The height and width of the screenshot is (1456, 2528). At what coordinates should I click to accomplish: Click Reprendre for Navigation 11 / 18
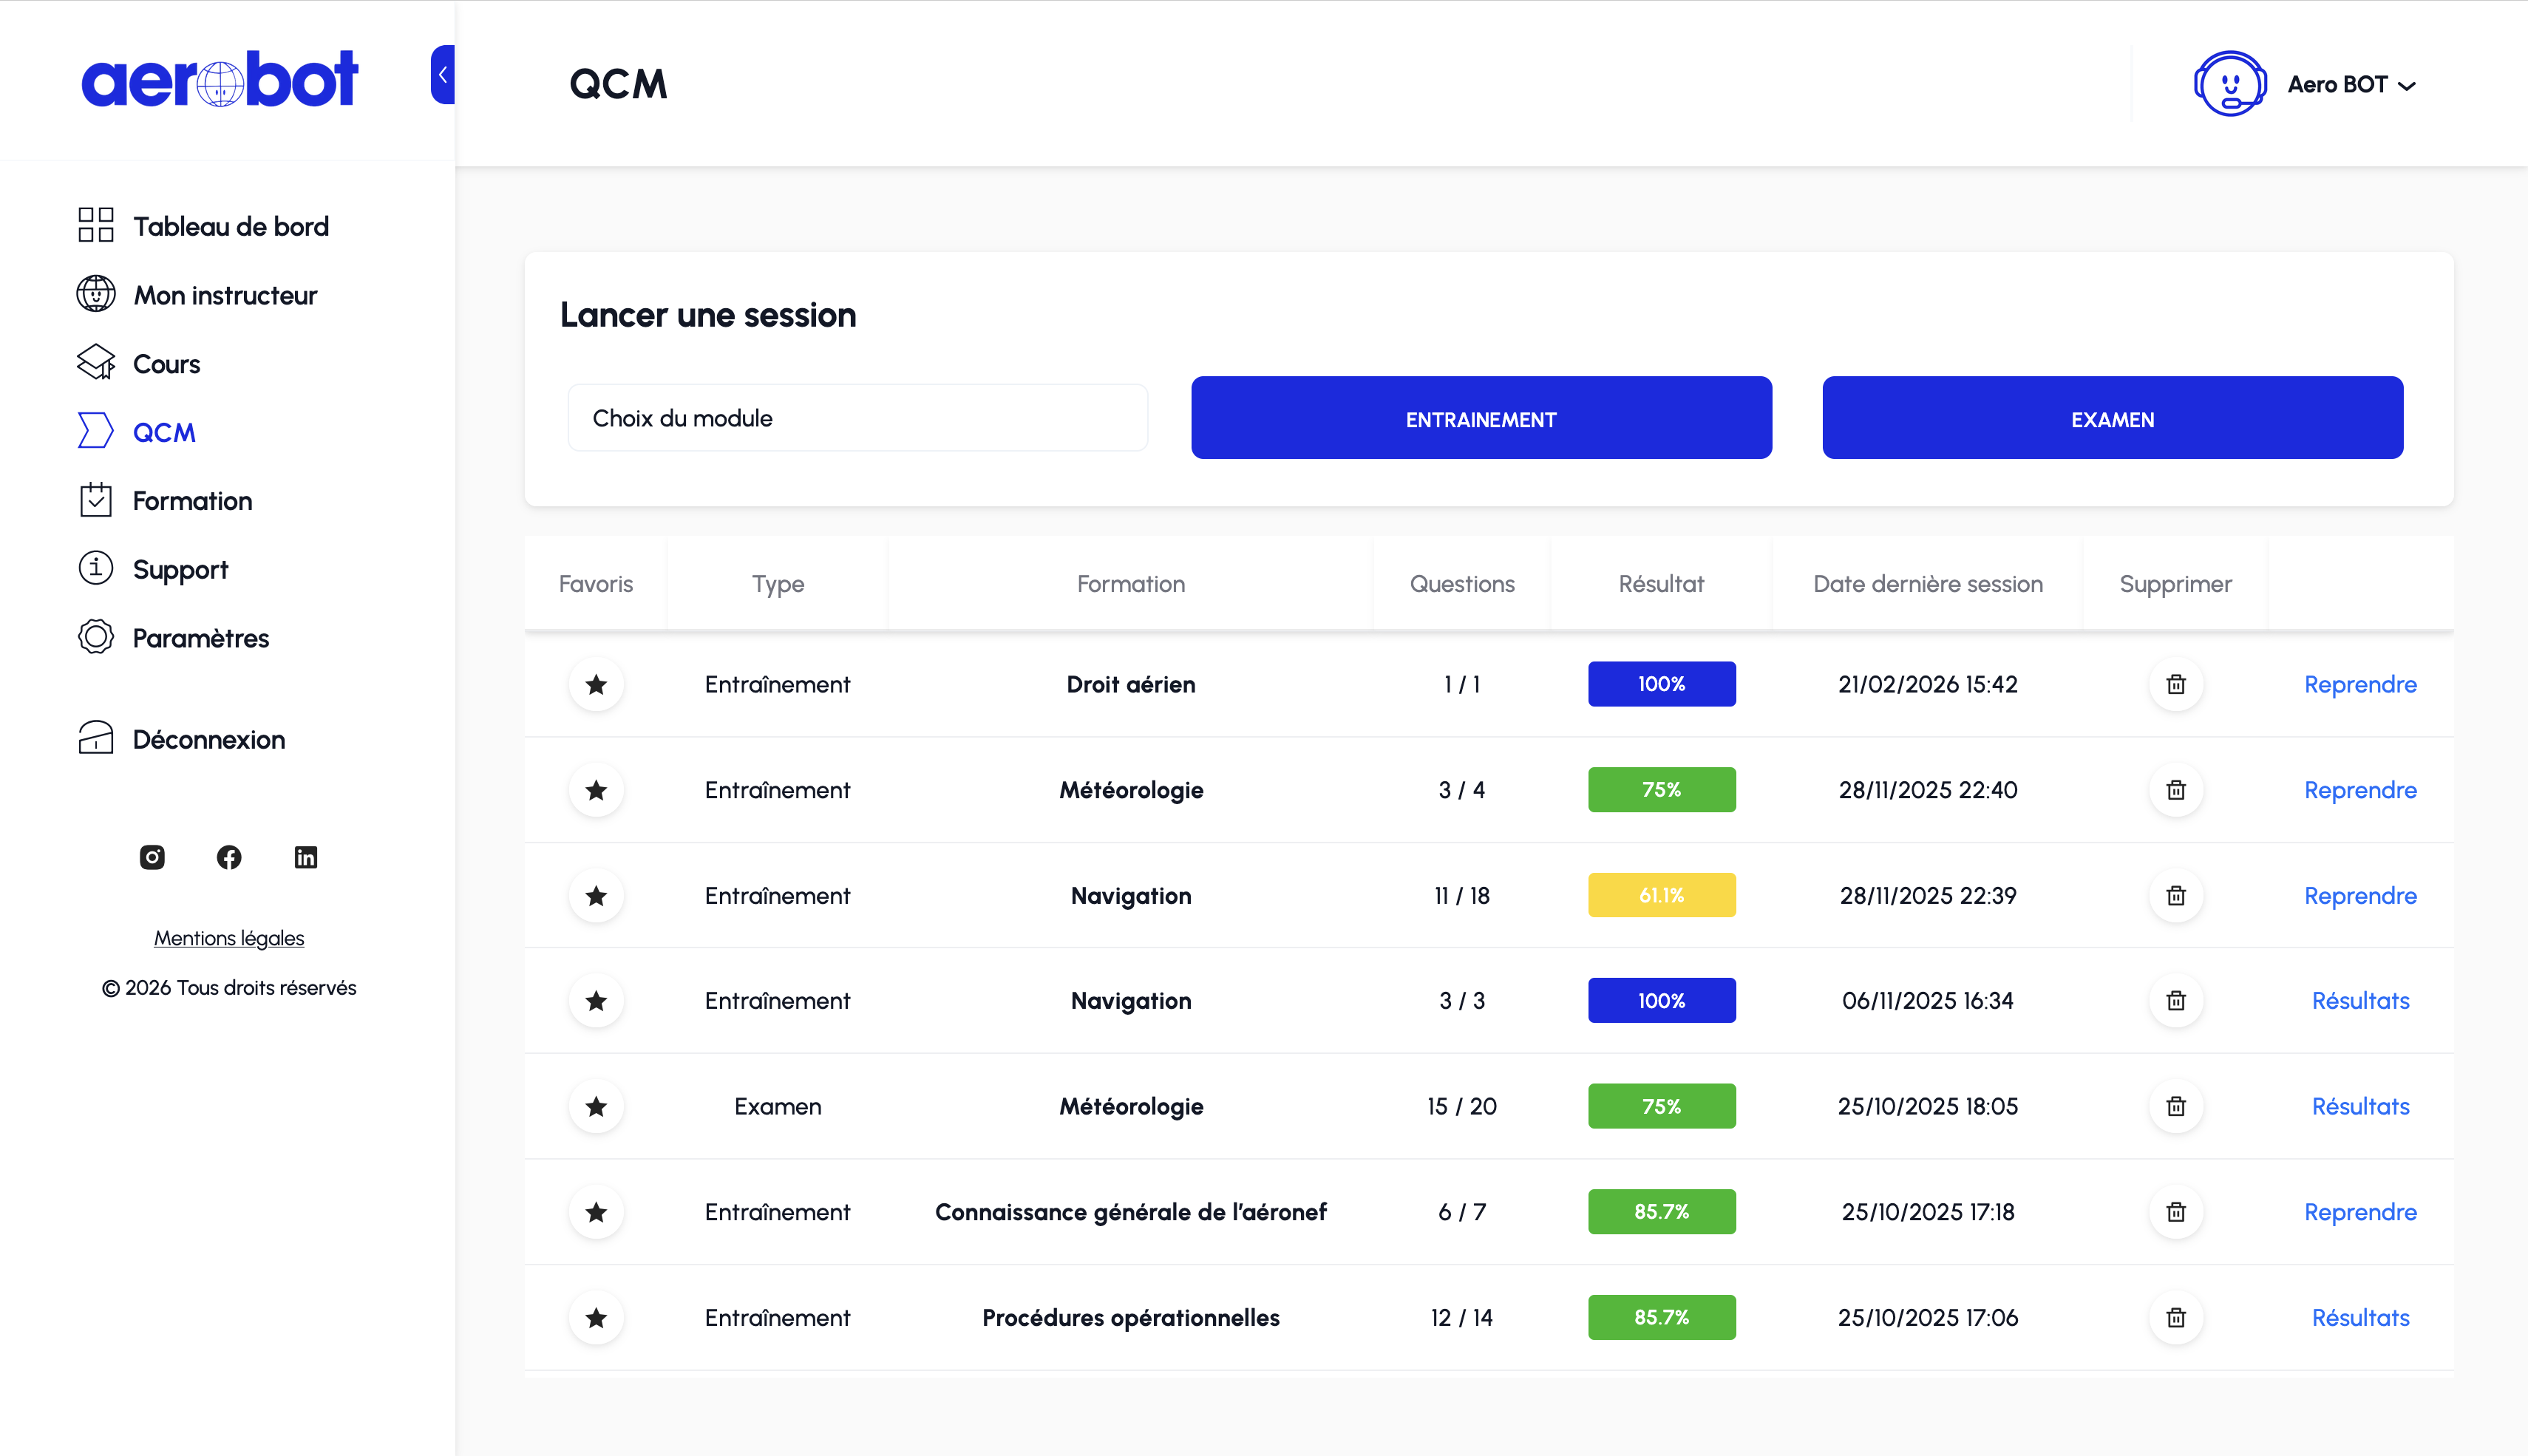coord(2360,896)
